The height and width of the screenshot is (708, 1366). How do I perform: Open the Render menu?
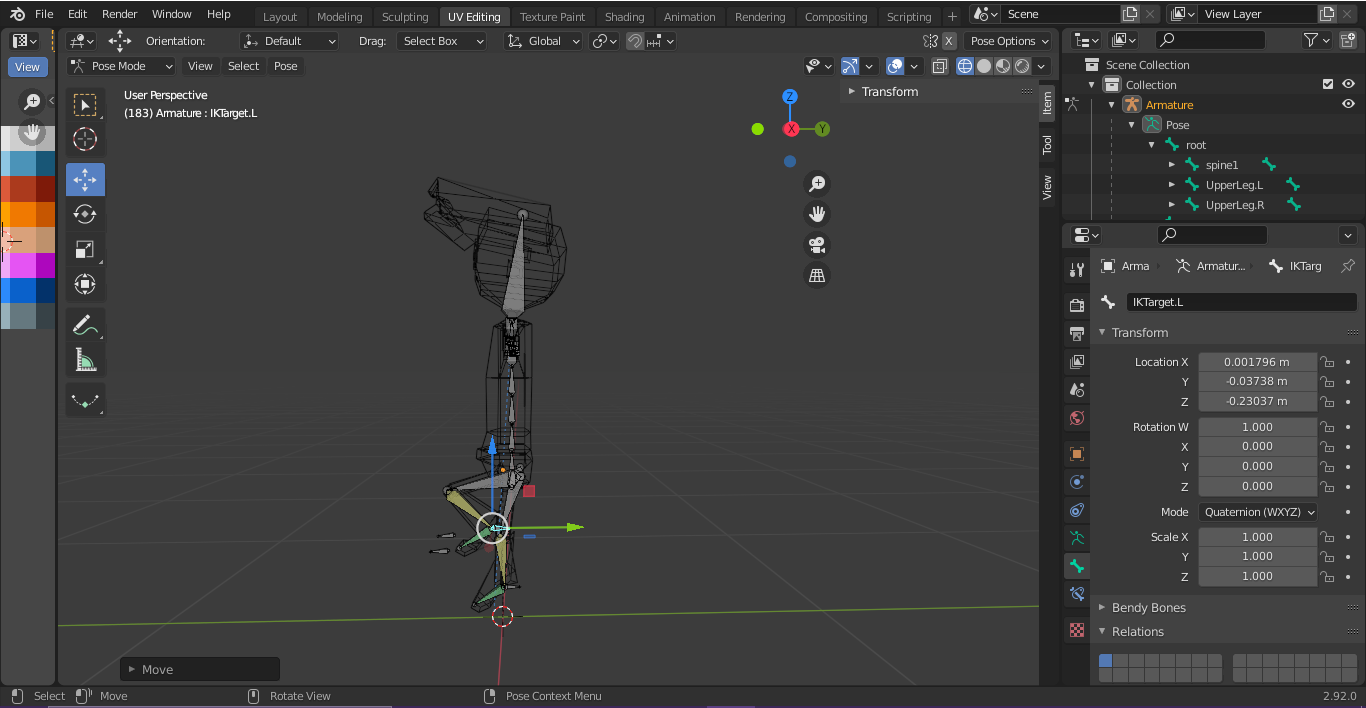(119, 14)
